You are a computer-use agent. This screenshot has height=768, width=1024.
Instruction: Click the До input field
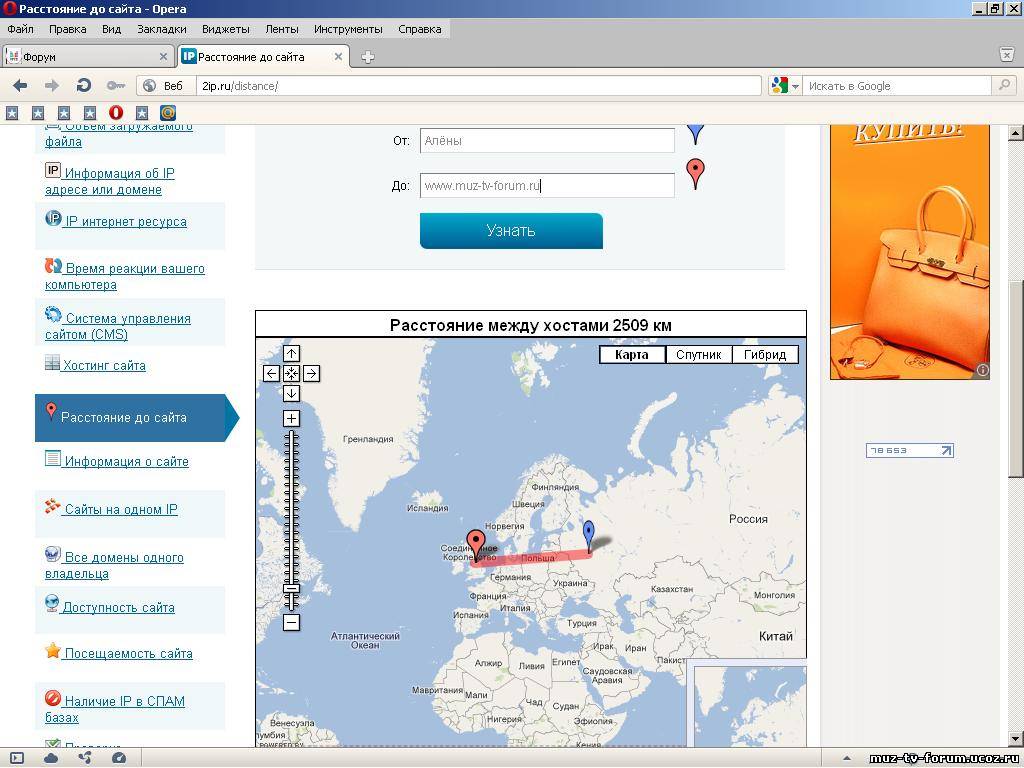(x=547, y=185)
